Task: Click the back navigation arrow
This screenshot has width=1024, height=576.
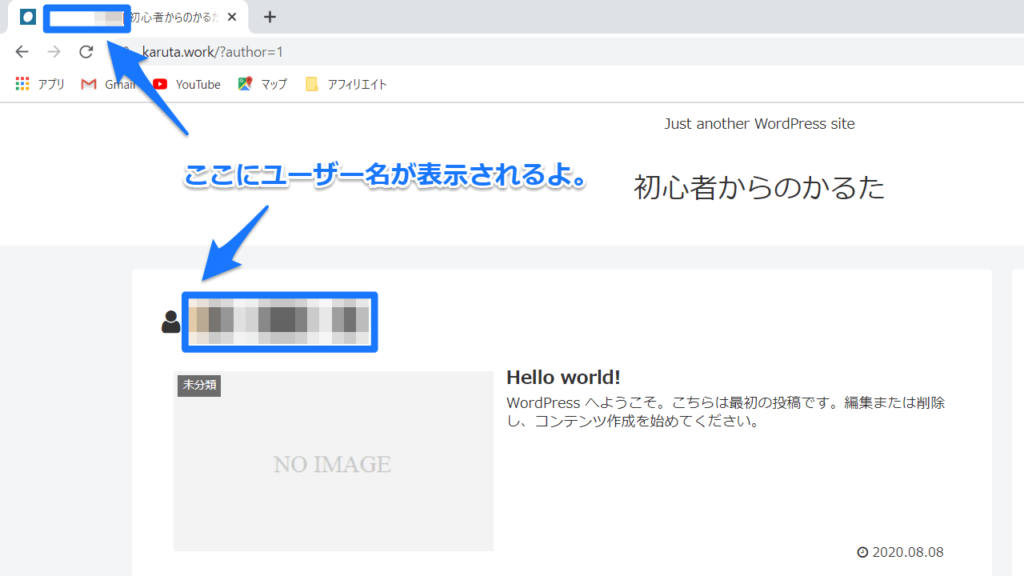Action: (x=22, y=52)
